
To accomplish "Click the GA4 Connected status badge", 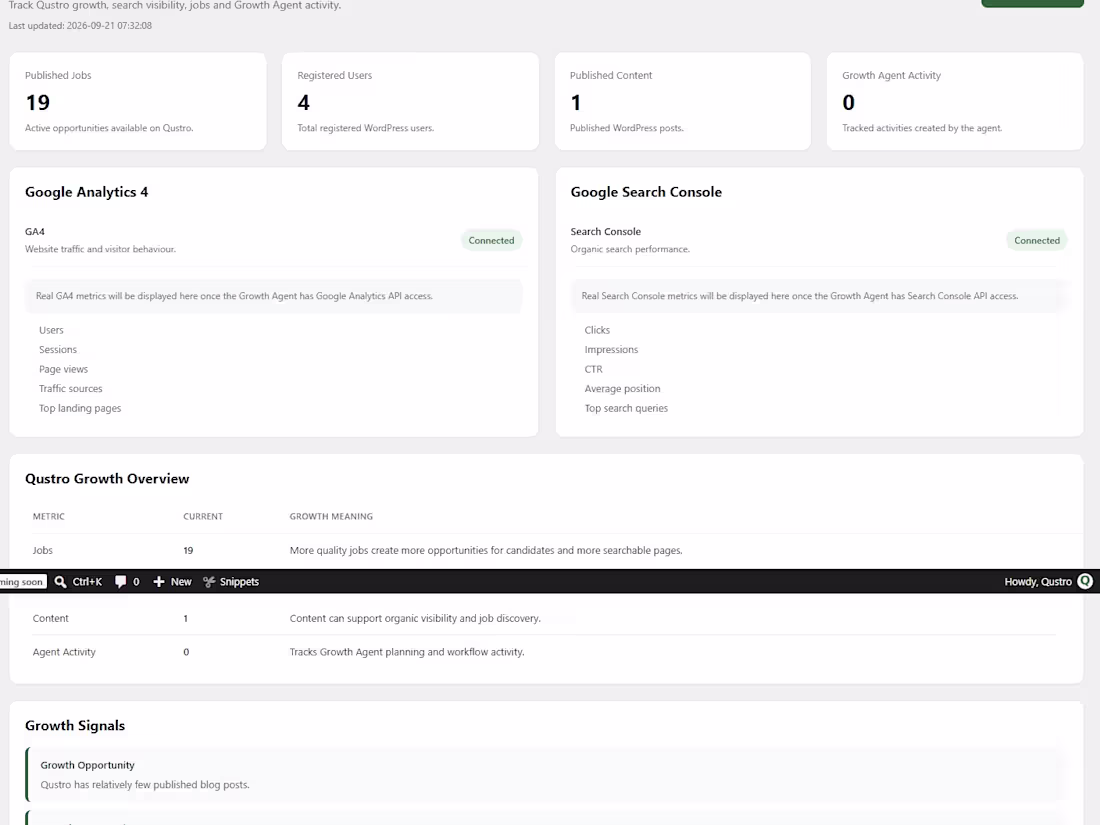I will pos(491,241).
